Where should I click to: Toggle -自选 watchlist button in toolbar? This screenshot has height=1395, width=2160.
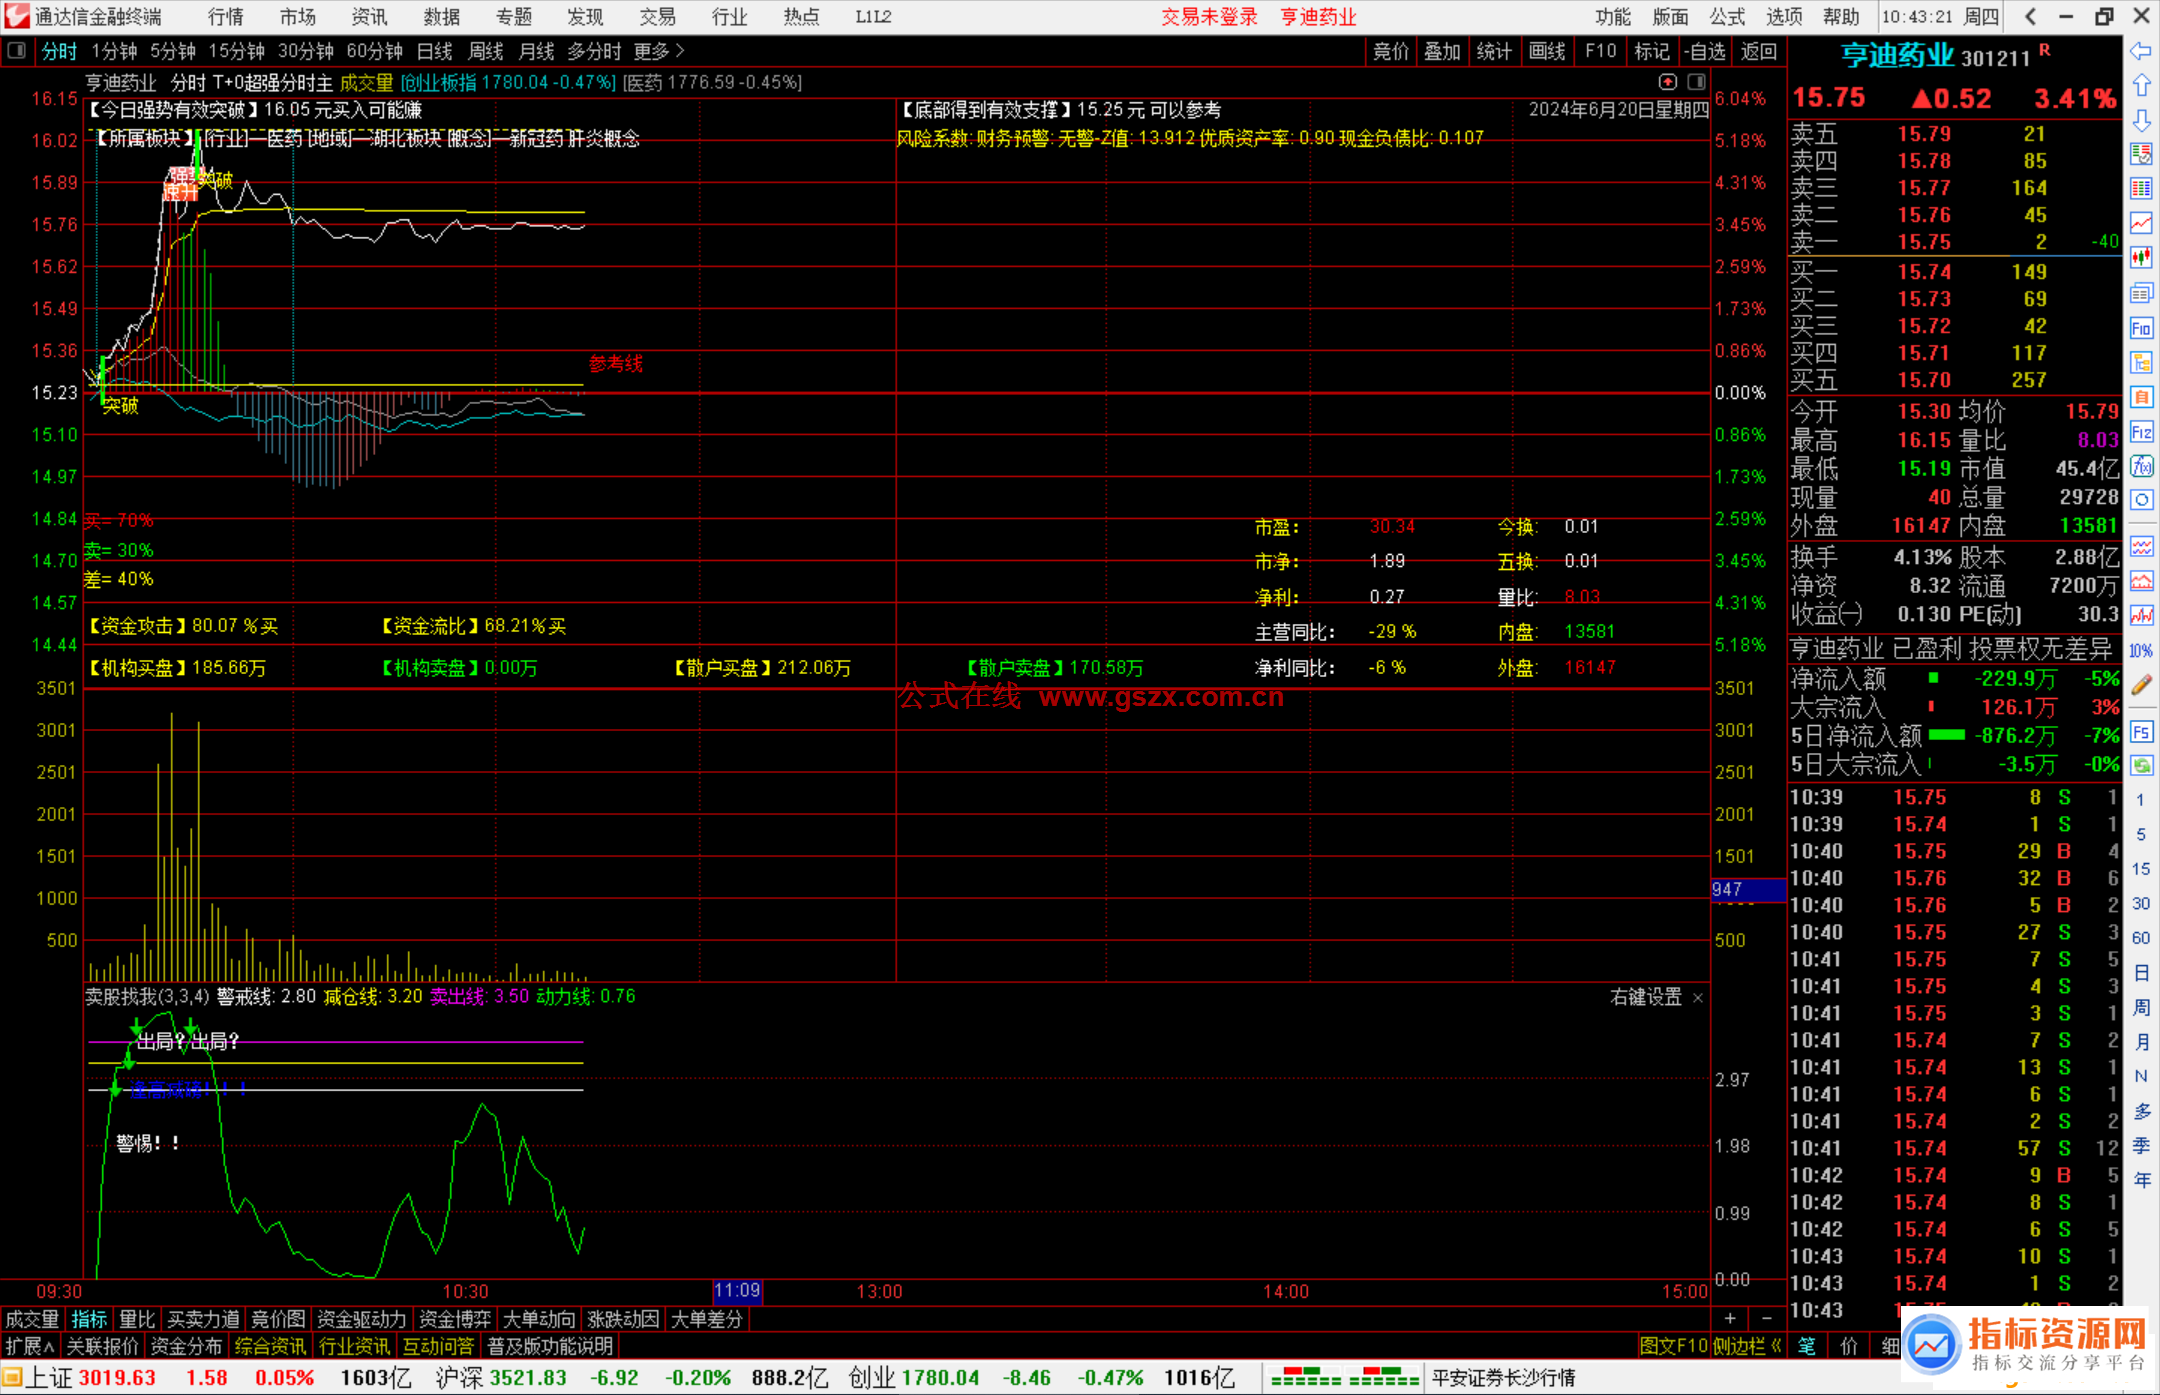pos(1705,51)
